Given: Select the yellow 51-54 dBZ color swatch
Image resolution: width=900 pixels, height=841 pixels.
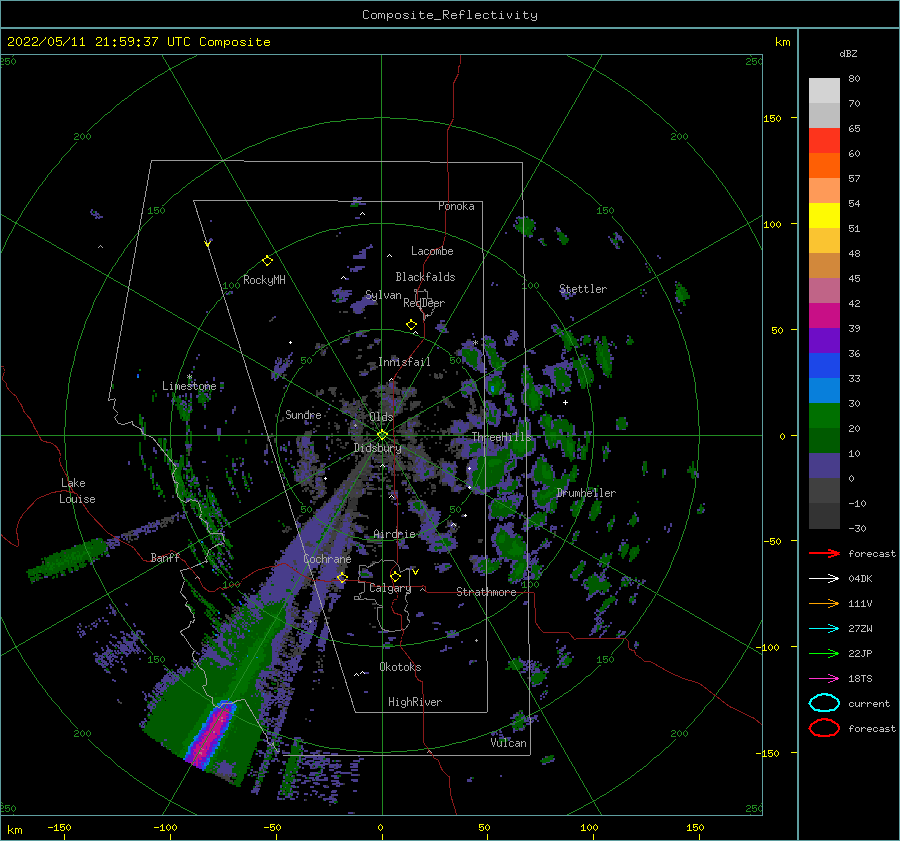Looking at the screenshot, I should [824, 216].
